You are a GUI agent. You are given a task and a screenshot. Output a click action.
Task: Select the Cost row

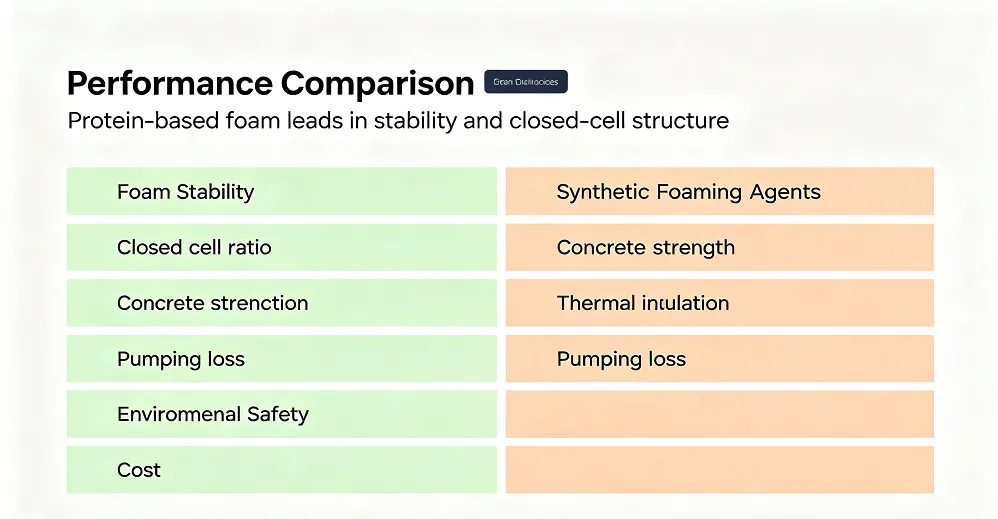281,469
